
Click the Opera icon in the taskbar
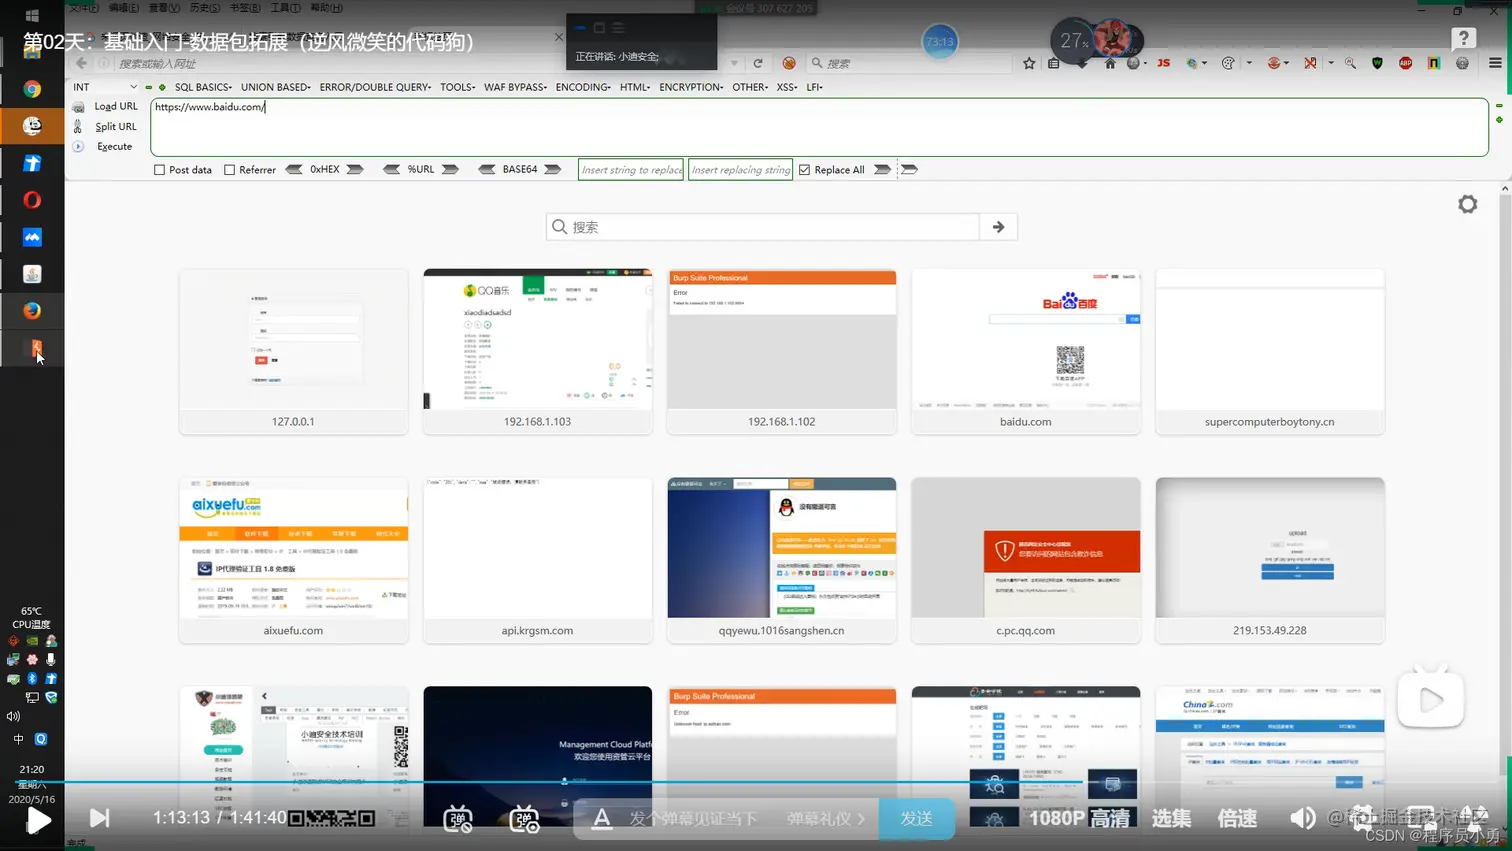32,200
